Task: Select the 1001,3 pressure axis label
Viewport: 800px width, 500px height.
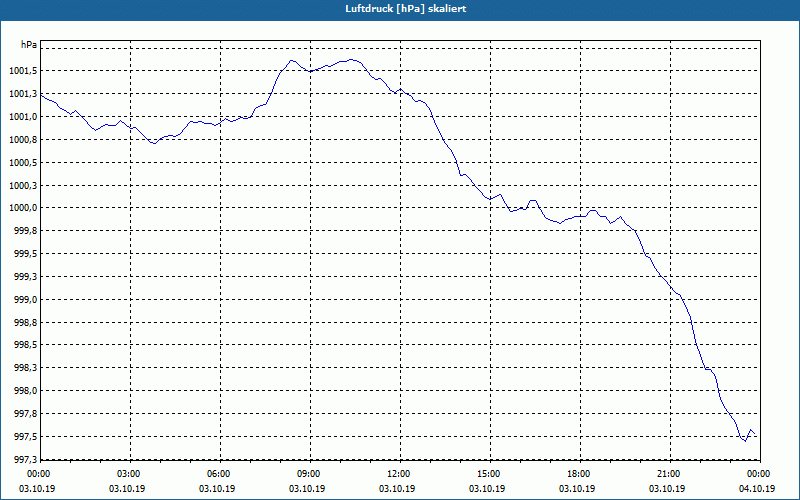Action: tap(23, 94)
